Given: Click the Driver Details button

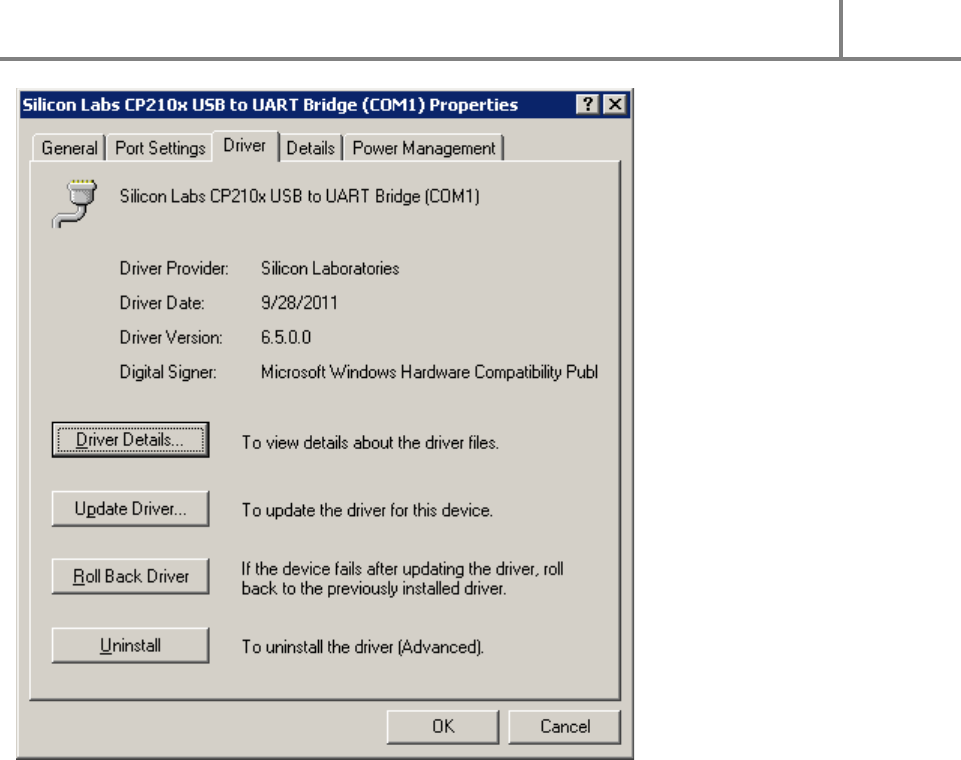Looking at the screenshot, I should (x=131, y=440).
